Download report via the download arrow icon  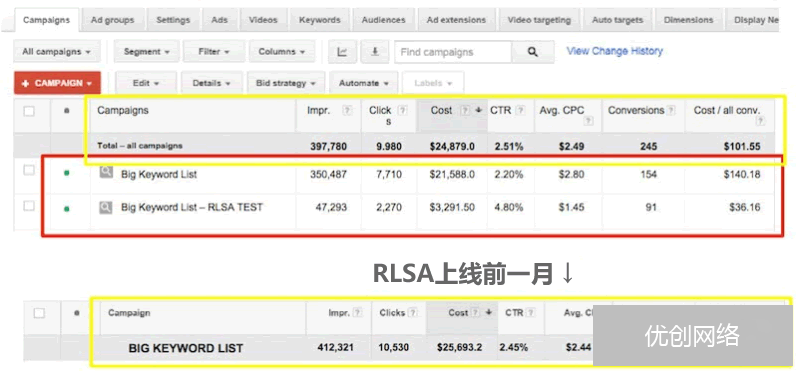click(375, 52)
